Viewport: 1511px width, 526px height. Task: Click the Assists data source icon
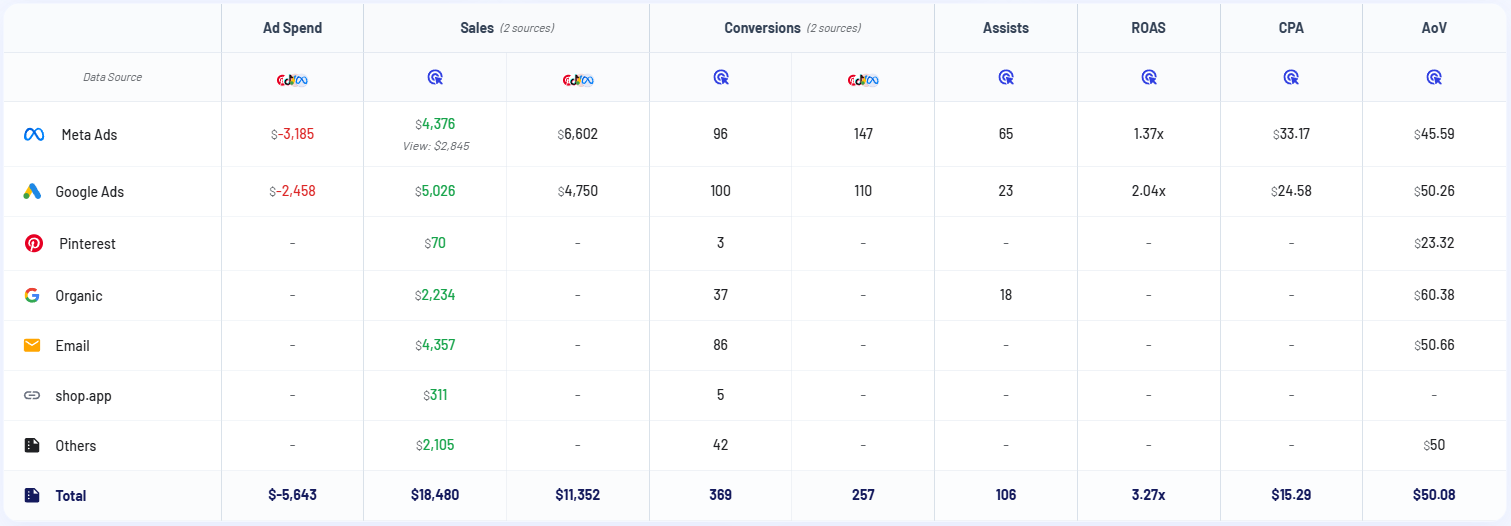click(1006, 77)
